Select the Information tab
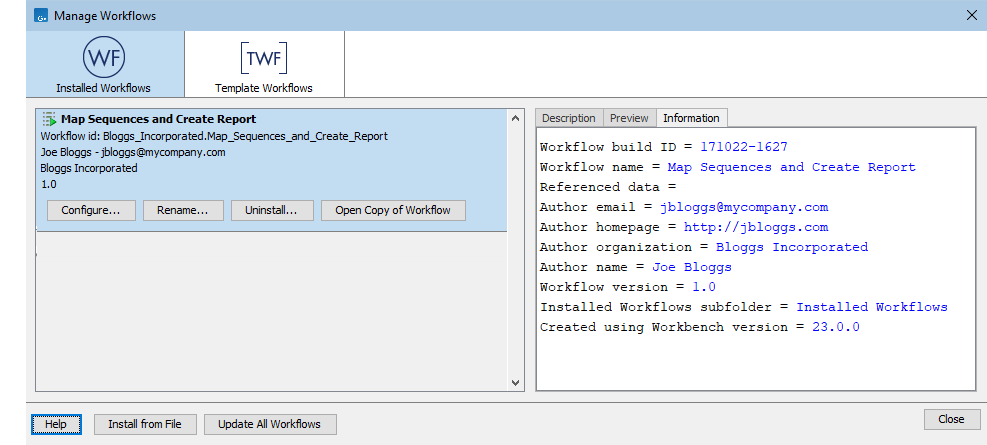987x445 pixels. tap(691, 118)
